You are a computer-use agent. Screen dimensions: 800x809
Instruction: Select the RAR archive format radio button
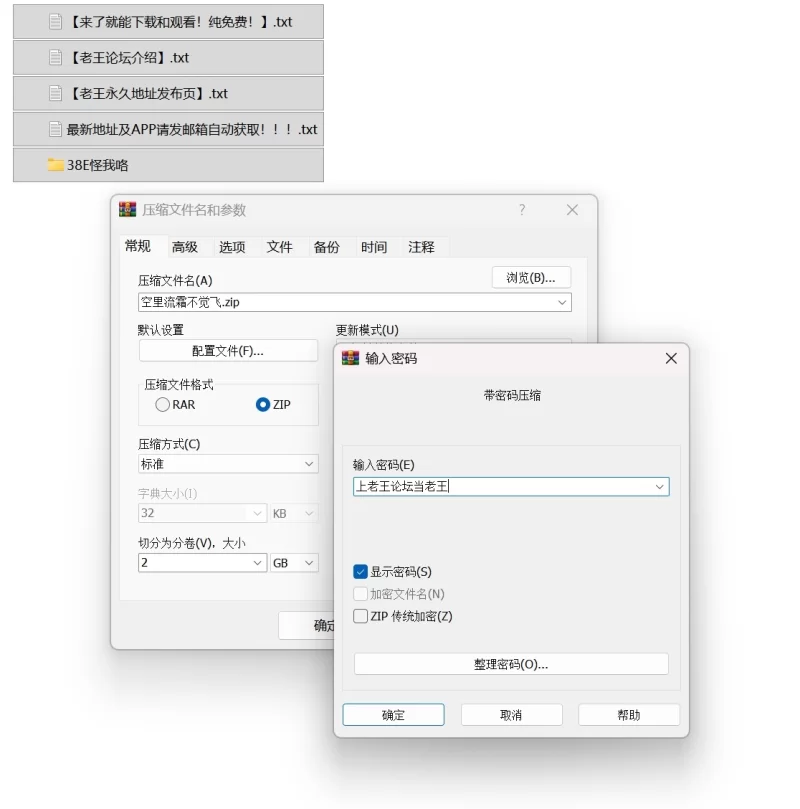[x=162, y=404]
